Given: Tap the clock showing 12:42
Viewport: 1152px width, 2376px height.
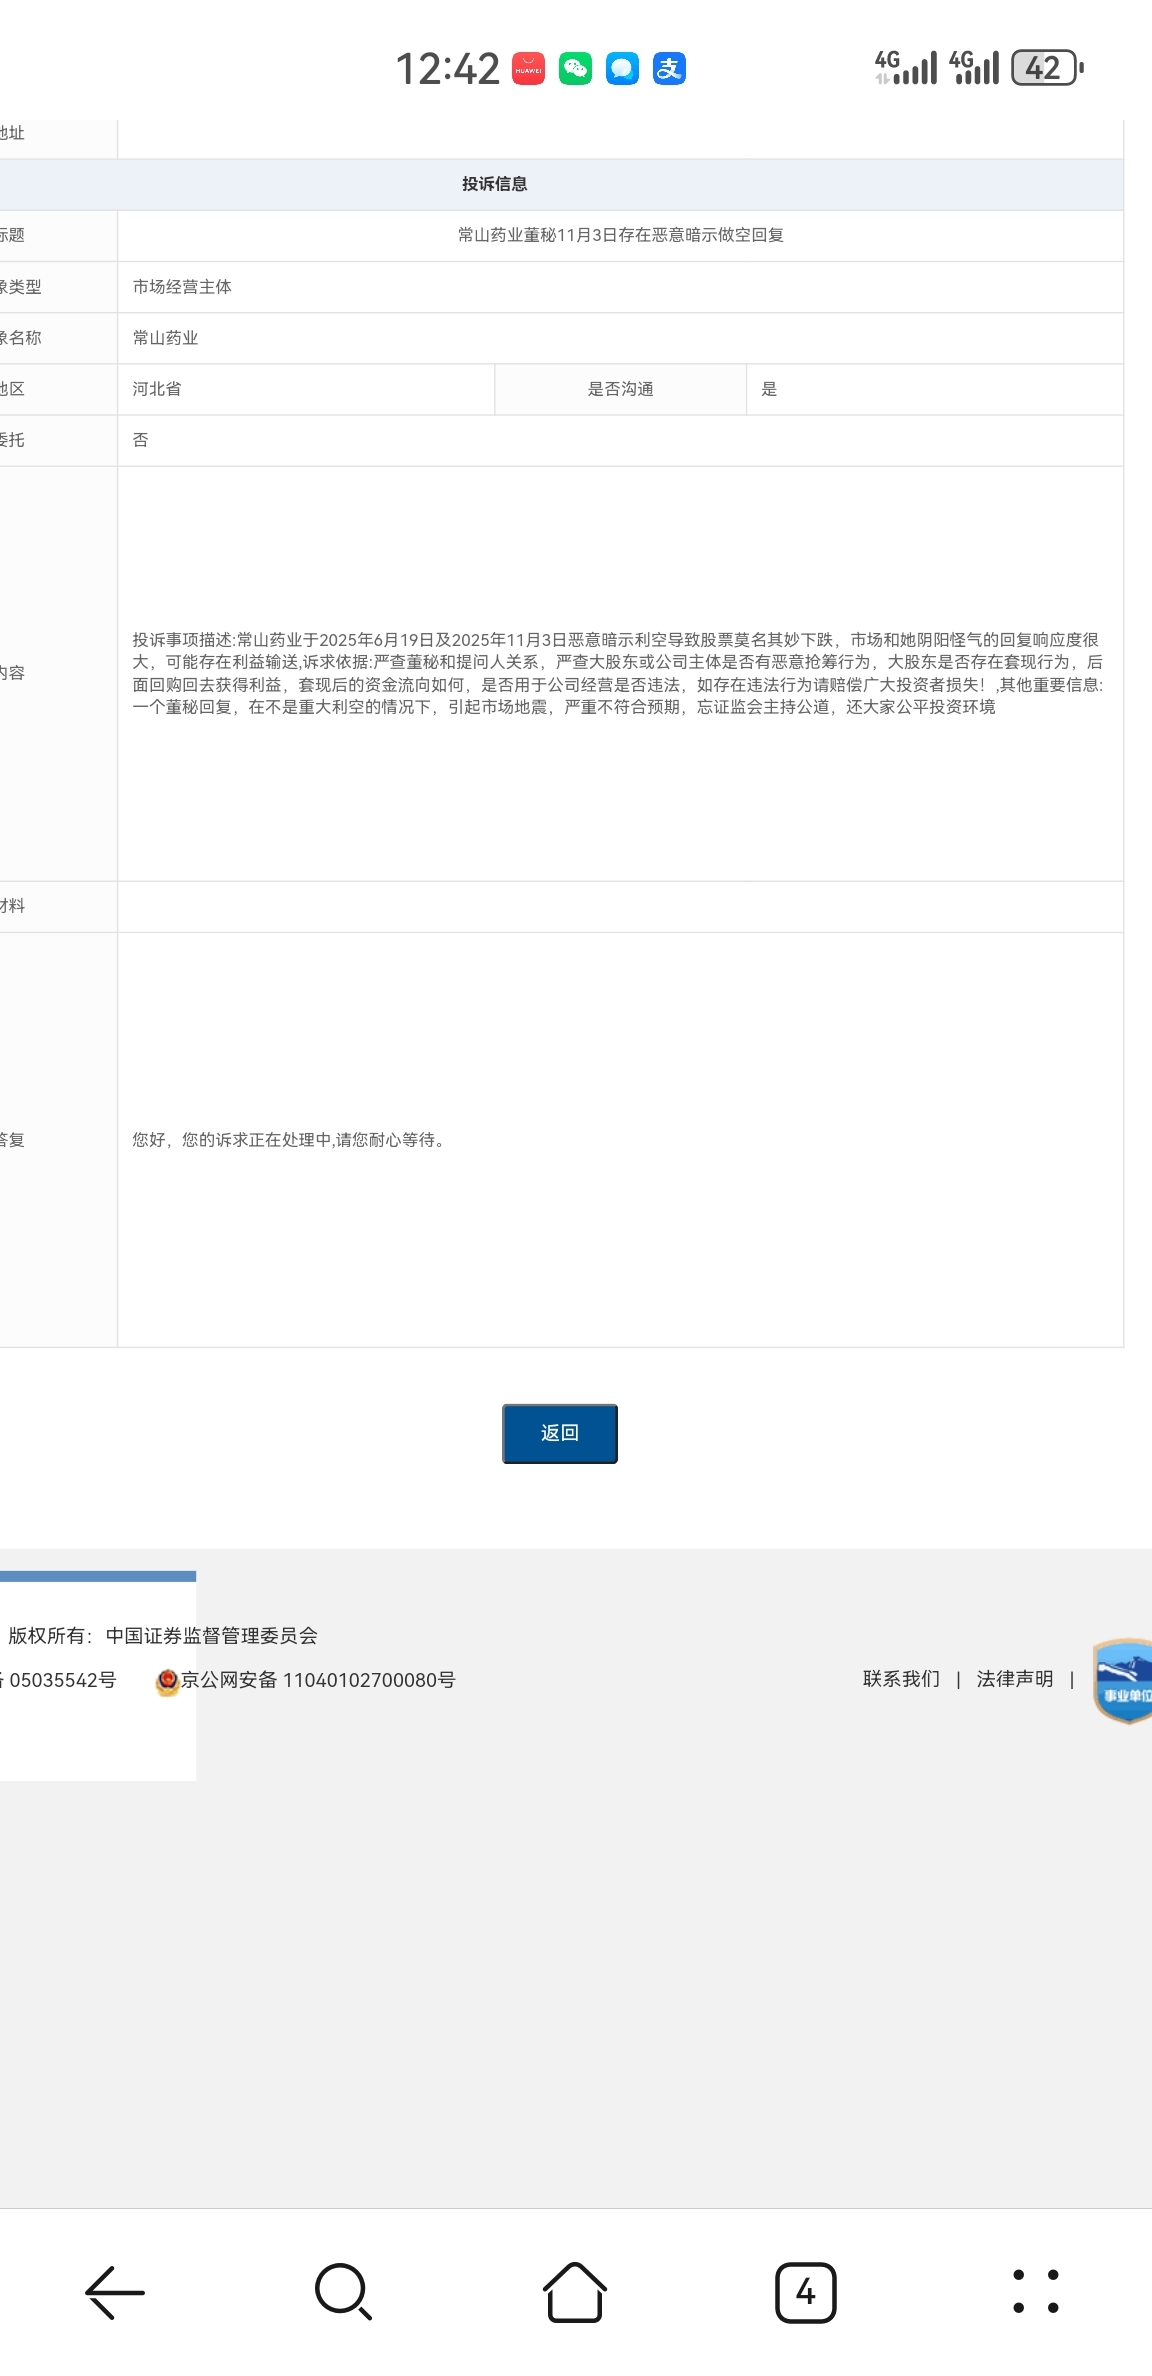Looking at the screenshot, I should click(x=448, y=69).
